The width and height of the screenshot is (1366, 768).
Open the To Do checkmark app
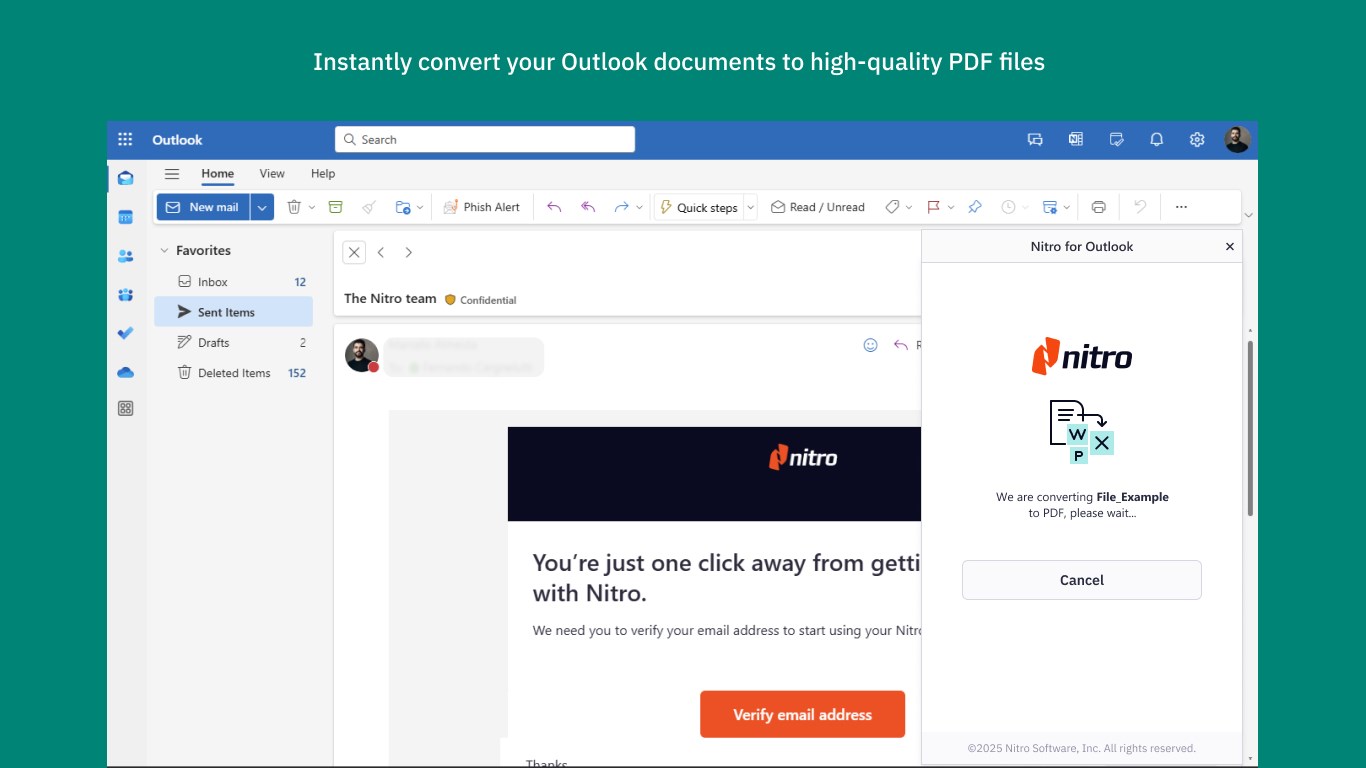[x=125, y=333]
